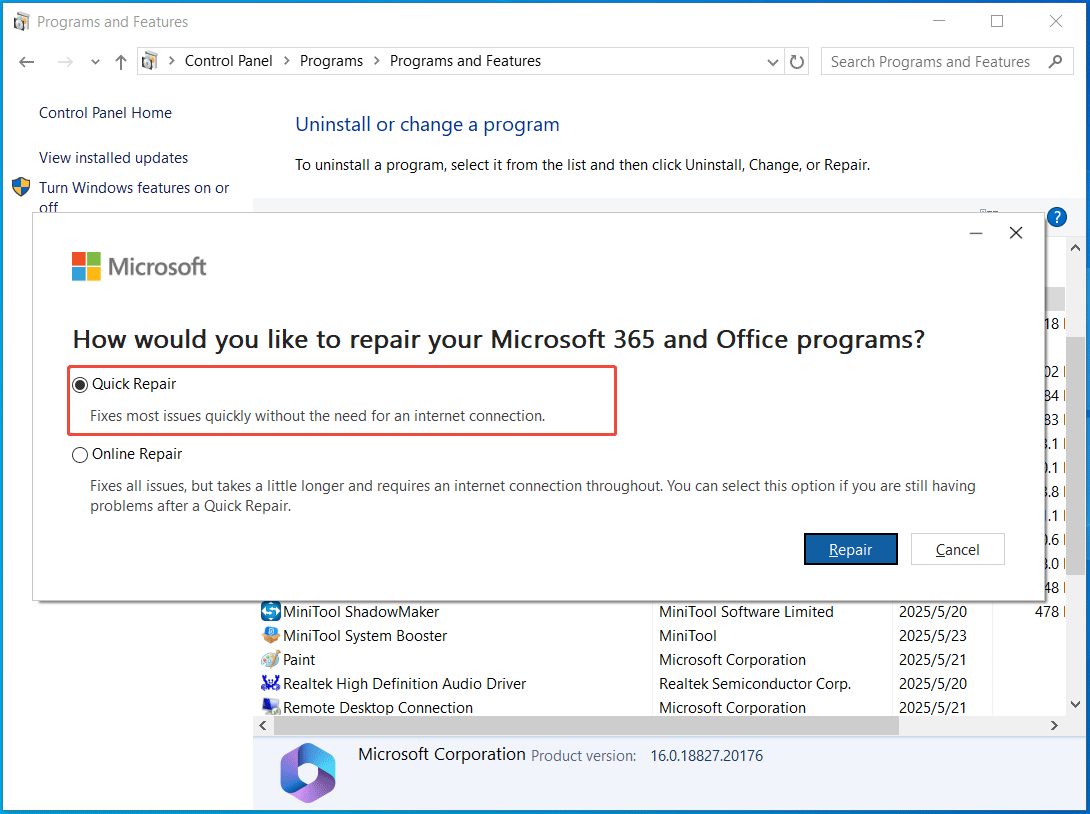The width and height of the screenshot is (1090, 814).
Task: Expand the breadcrumb chevron after Programs
Action: coord(375,61)
